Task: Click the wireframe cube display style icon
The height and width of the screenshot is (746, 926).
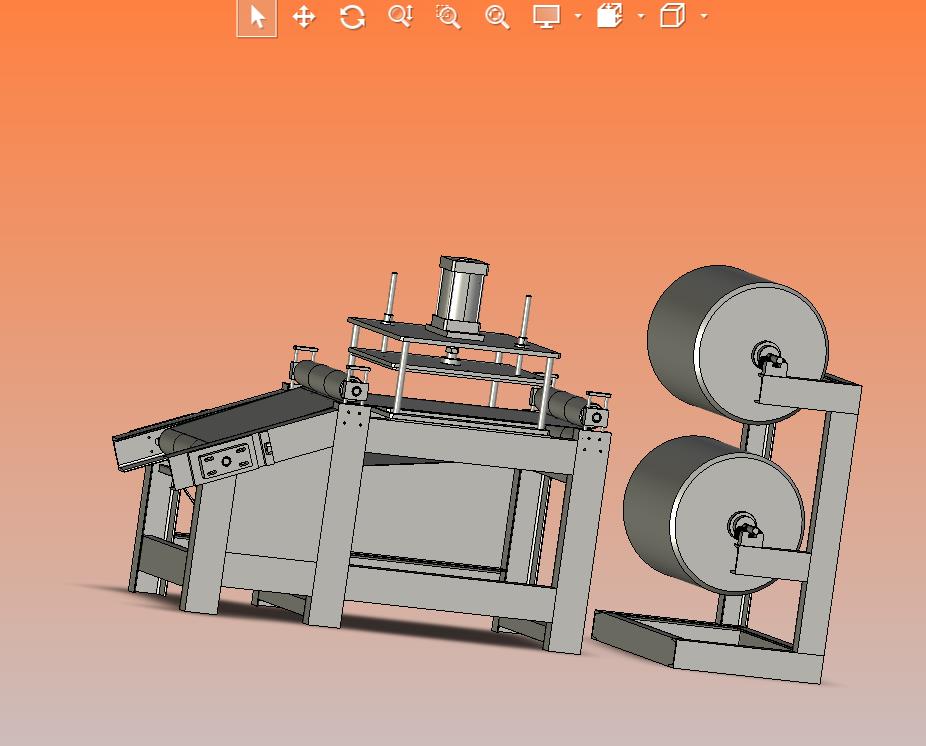Action: (672, 16)
